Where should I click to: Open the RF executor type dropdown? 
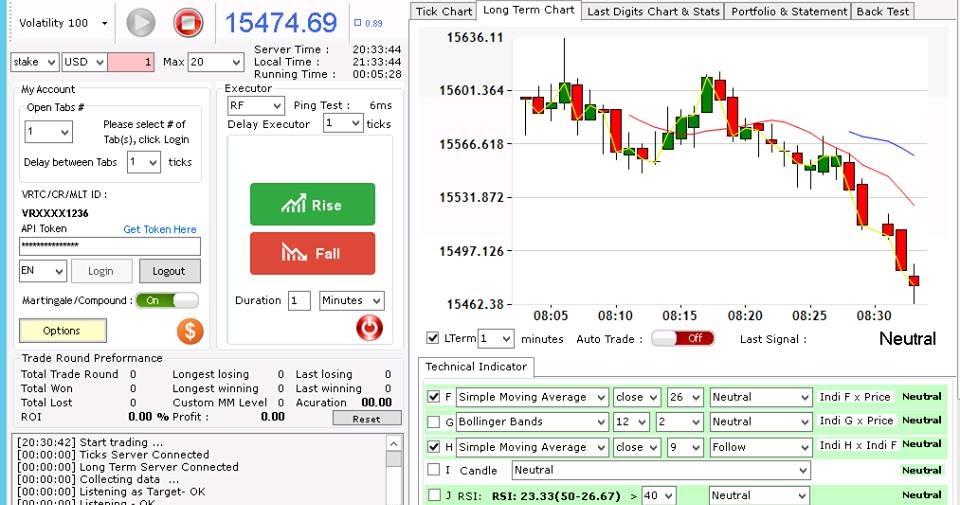coord(255,106)
